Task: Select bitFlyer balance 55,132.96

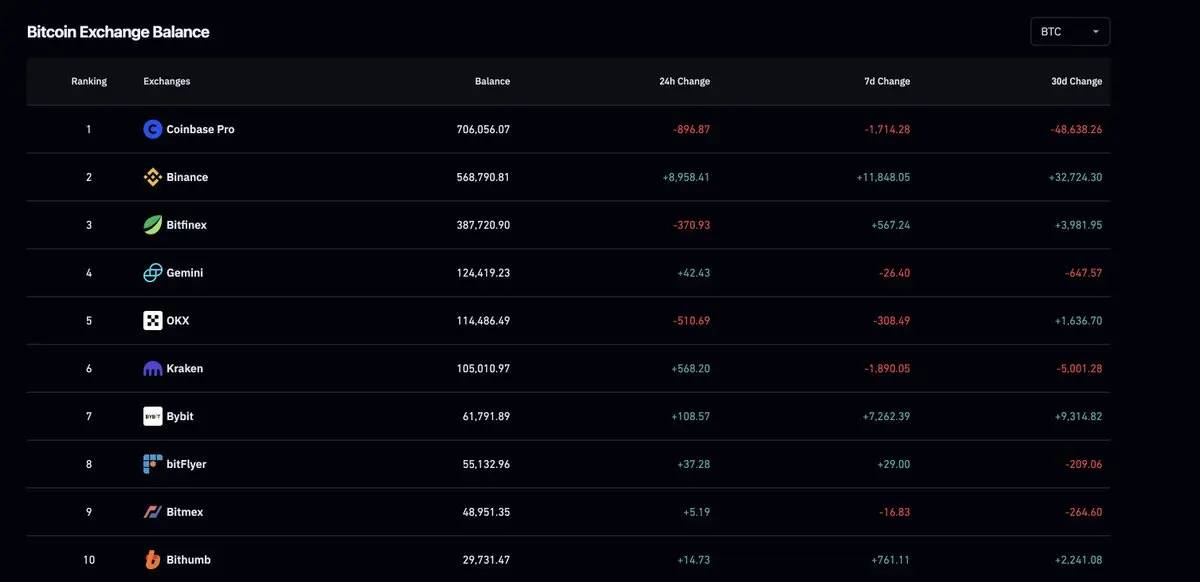Action: pyautogui.click(x=486, y=464)
